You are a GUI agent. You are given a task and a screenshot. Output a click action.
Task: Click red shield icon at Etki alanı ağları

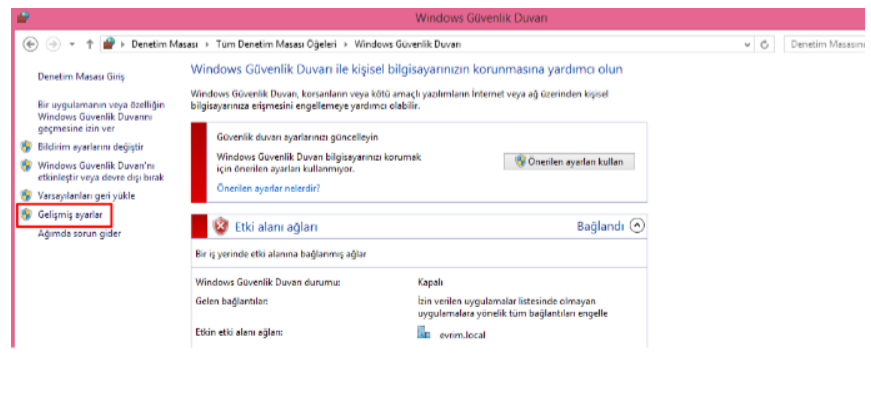pyautogui.click(x=221, y=227)
